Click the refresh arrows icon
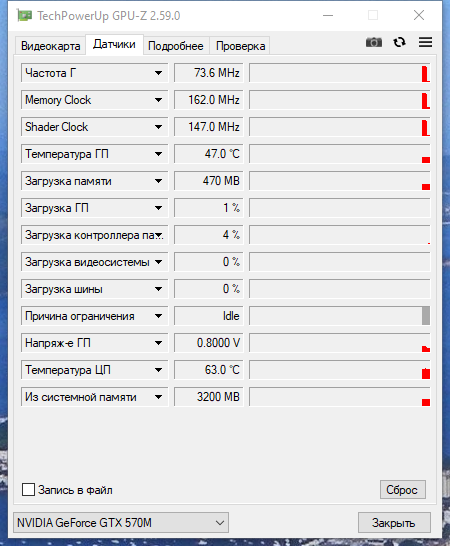The image size is (450, 546). pos(399,42)
